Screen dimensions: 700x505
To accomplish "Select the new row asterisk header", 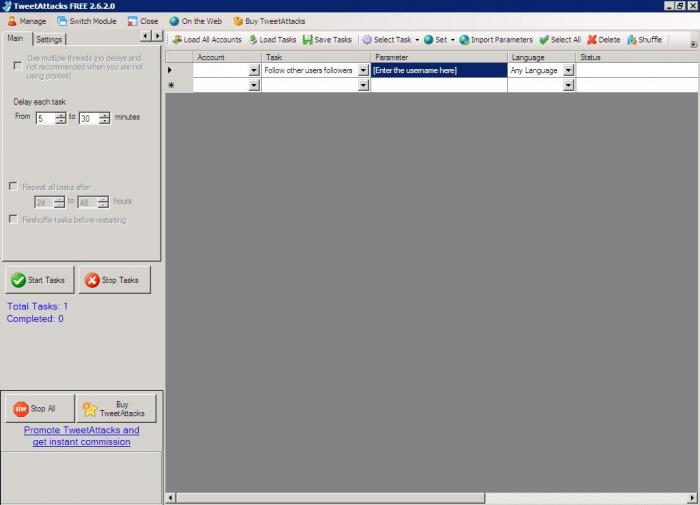I will (x=179, y=85).
